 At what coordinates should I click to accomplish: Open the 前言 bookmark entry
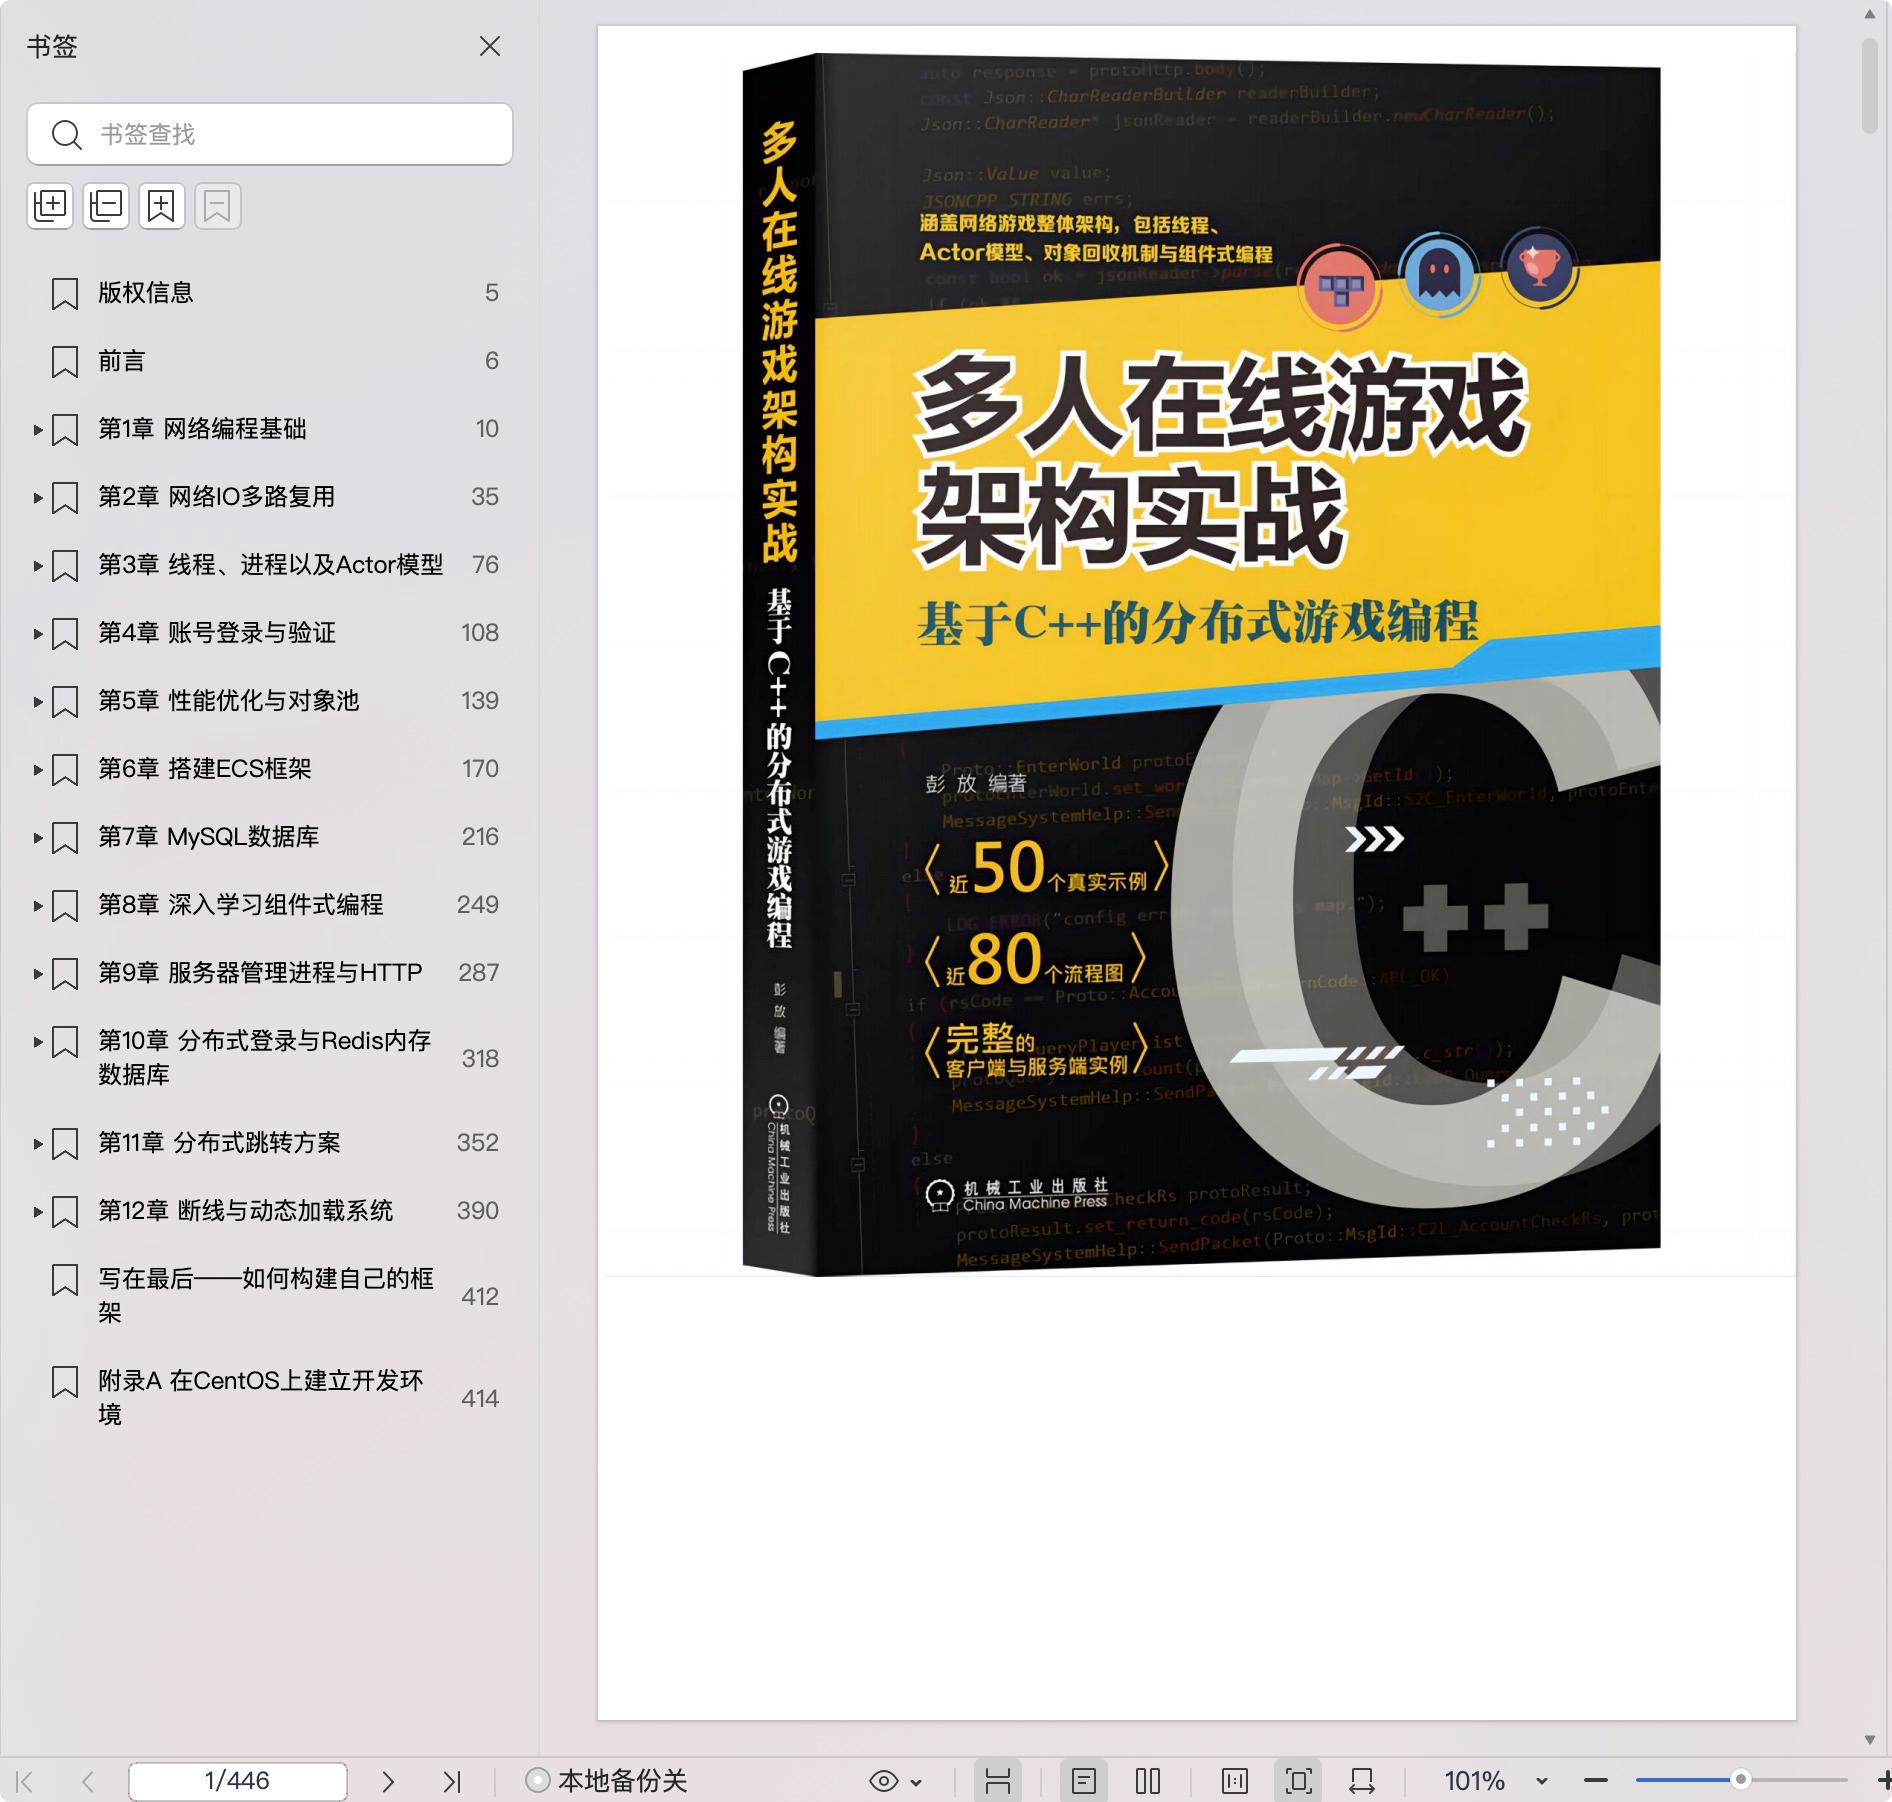(x=122, y=361)
